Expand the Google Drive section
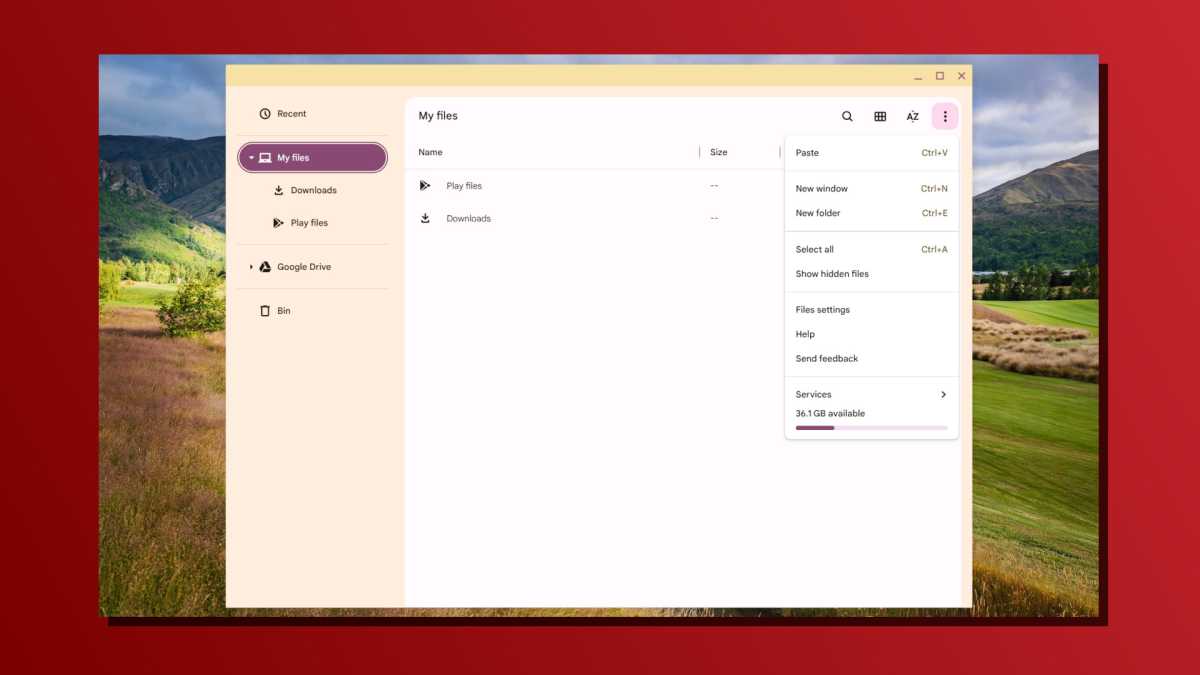The image size is (1200, 675). 250,266
